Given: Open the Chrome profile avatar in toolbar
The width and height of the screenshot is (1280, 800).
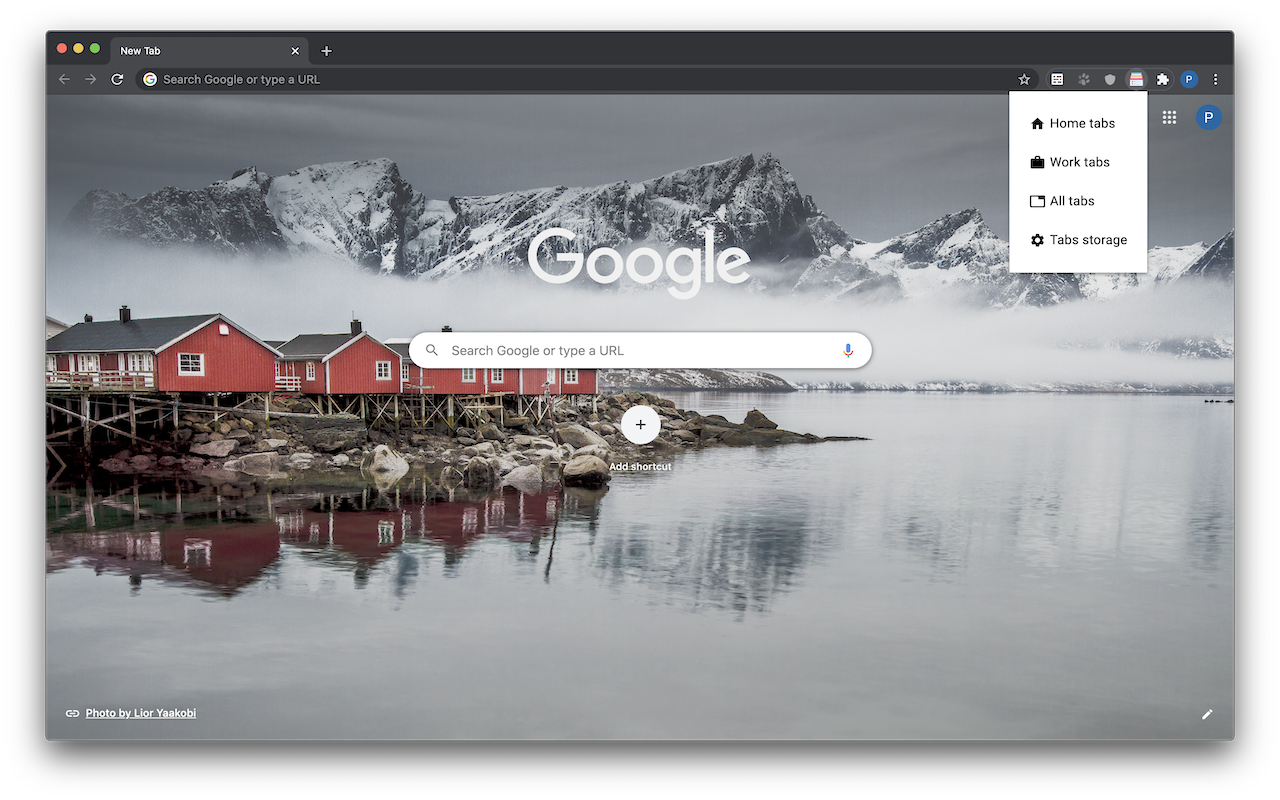Looking at the screenshot, I should 1189,79.
